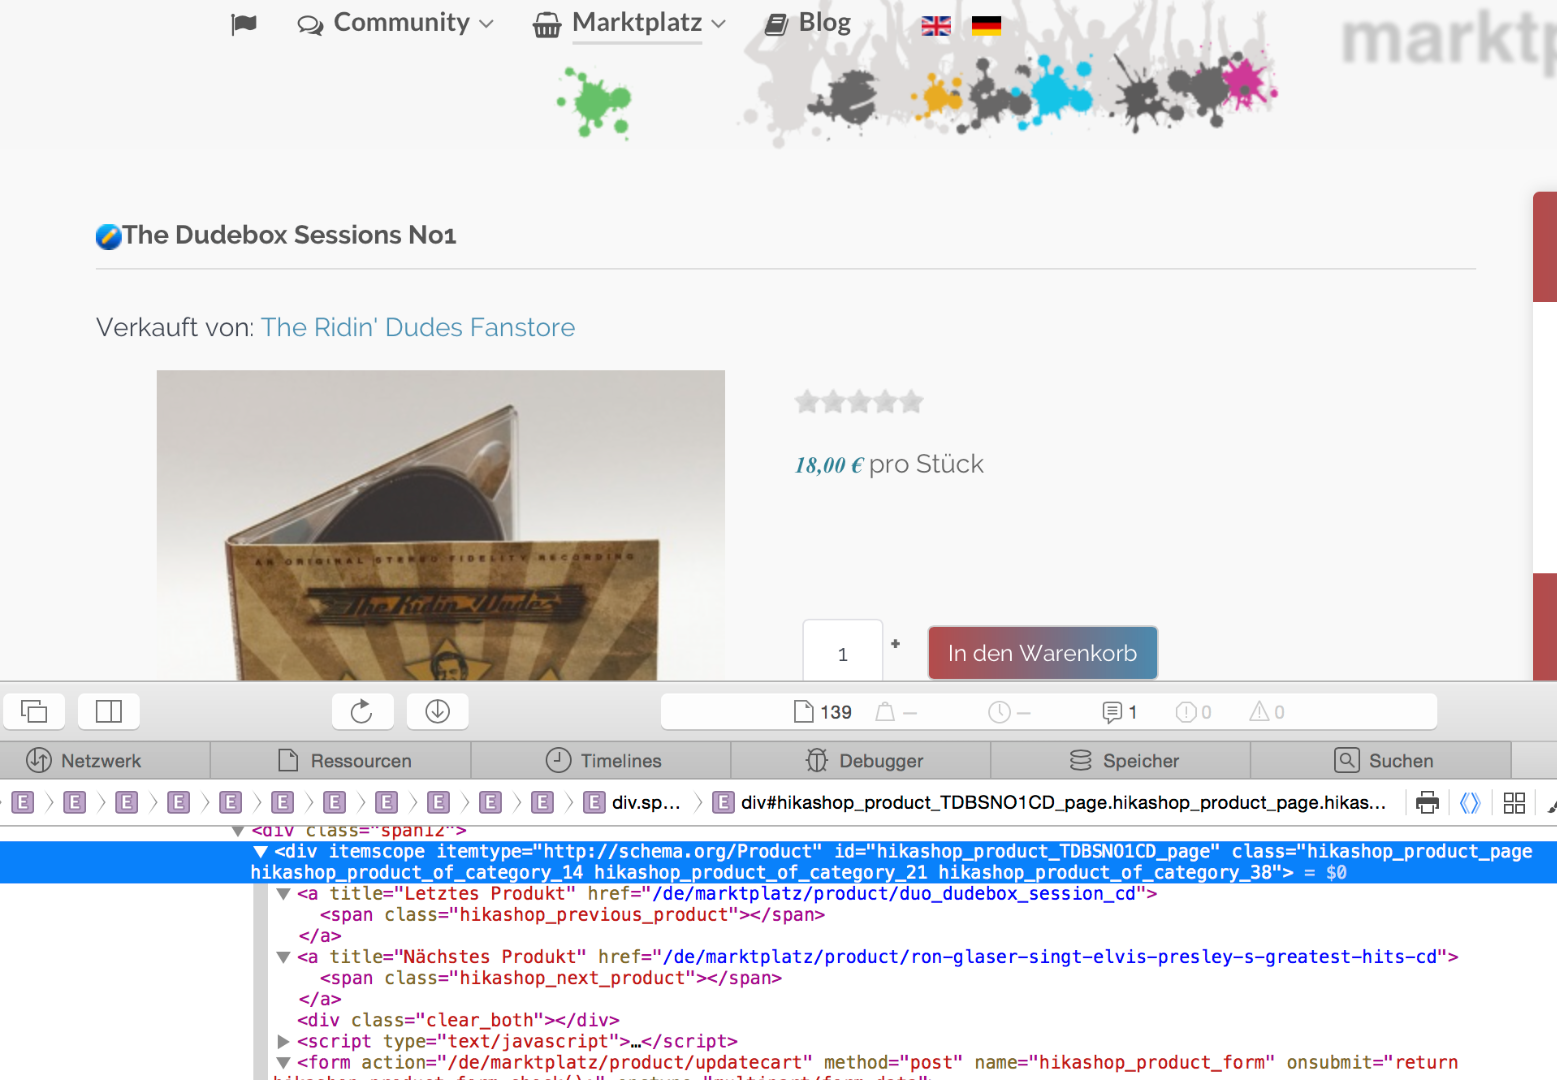Undock the inspector into a separate window
Viewport: 1557px width, 1080px height.
coord(34,711)
